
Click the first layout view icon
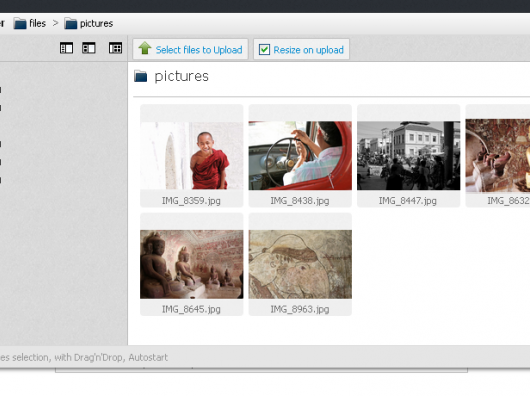[66, 48]
